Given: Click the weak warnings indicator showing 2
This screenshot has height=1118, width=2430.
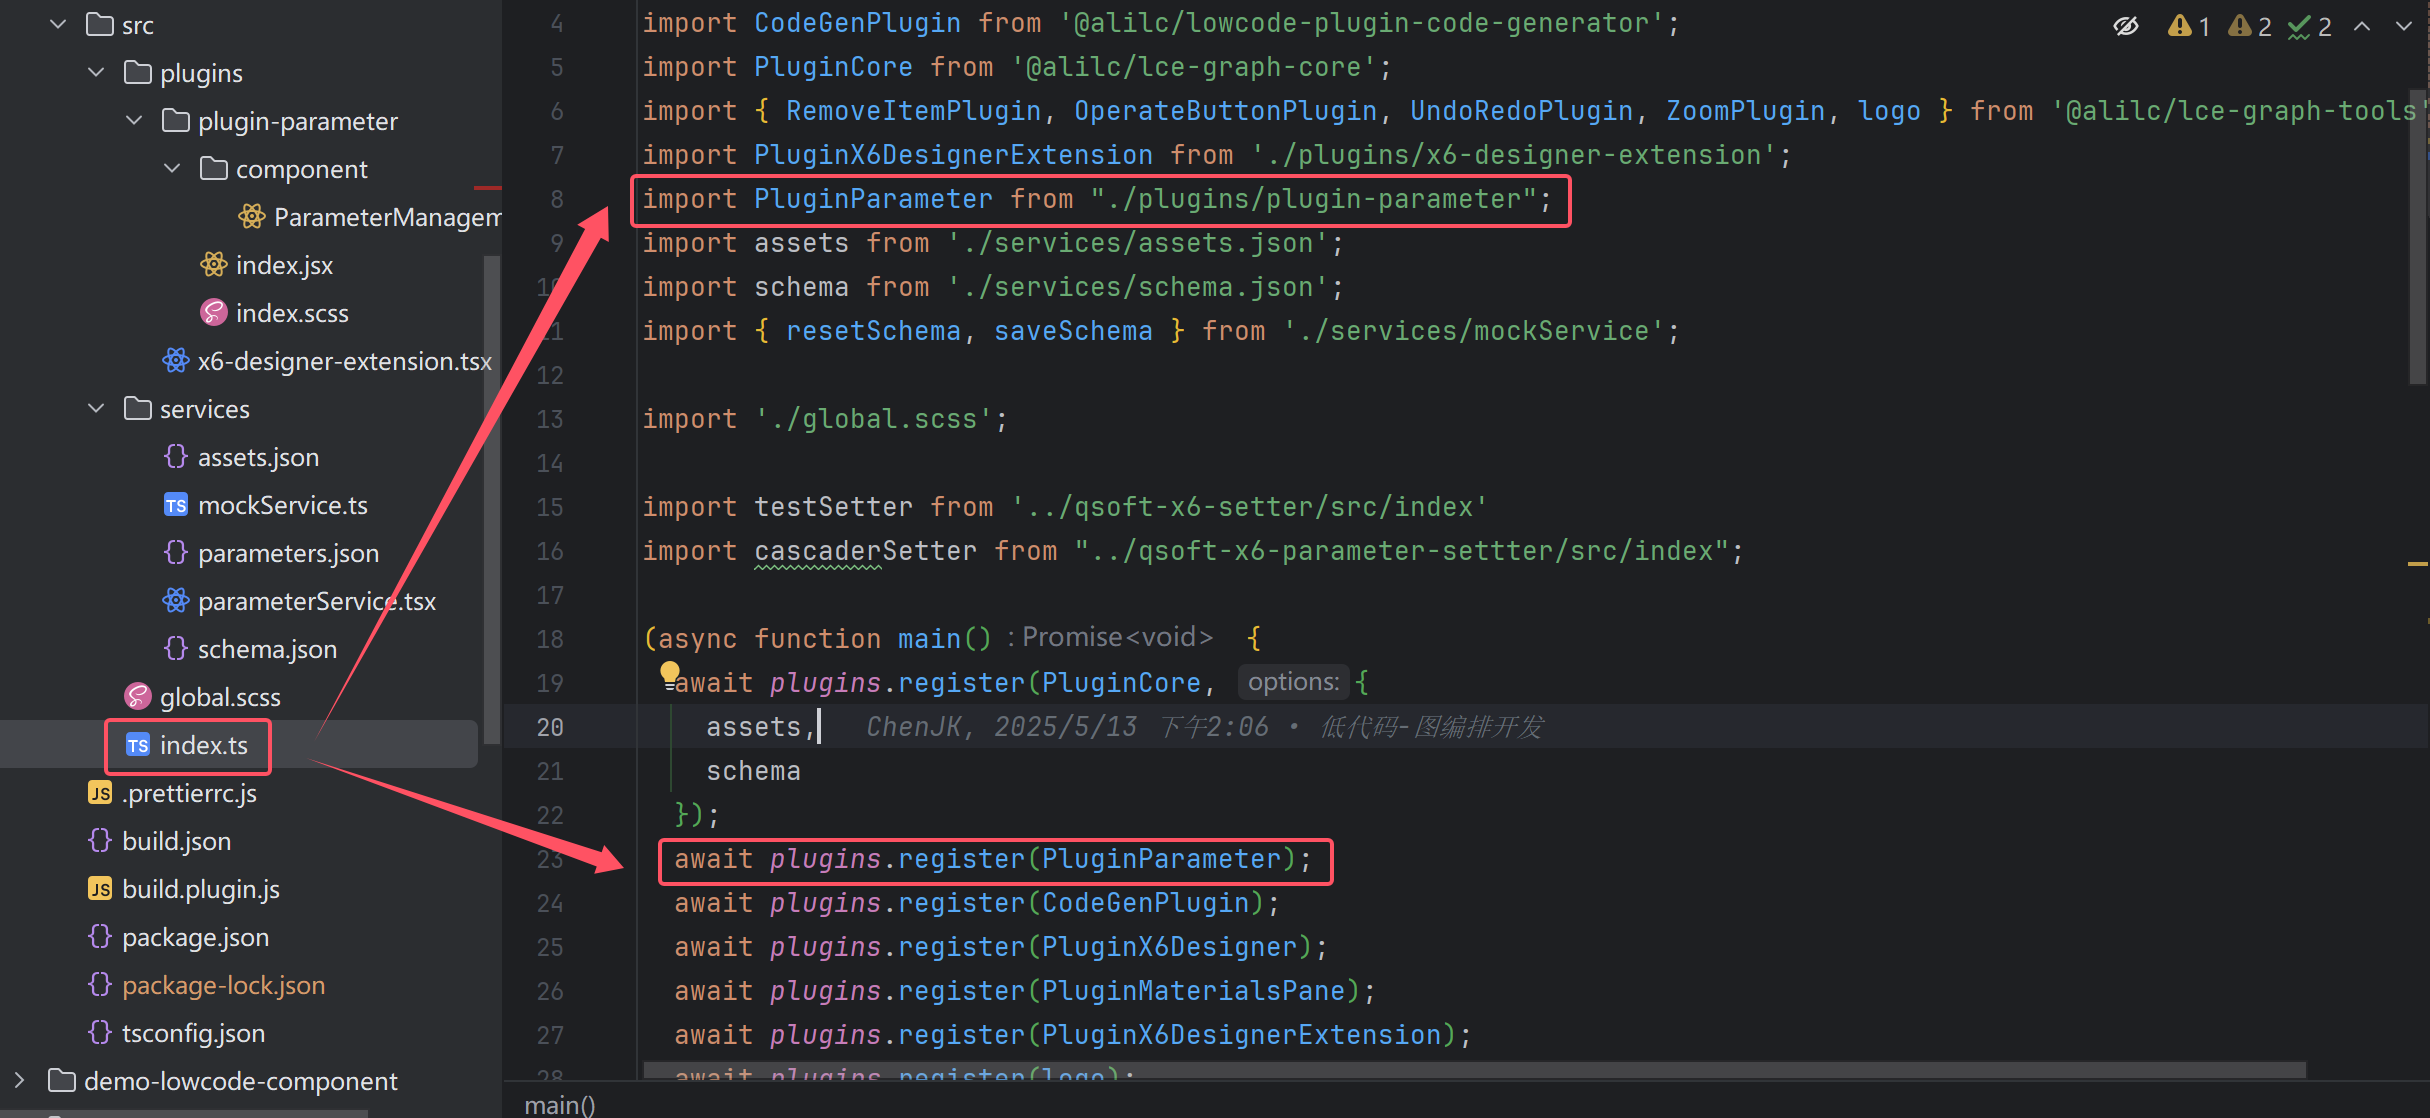Looking at the screenshot, I should (2248, 26).
